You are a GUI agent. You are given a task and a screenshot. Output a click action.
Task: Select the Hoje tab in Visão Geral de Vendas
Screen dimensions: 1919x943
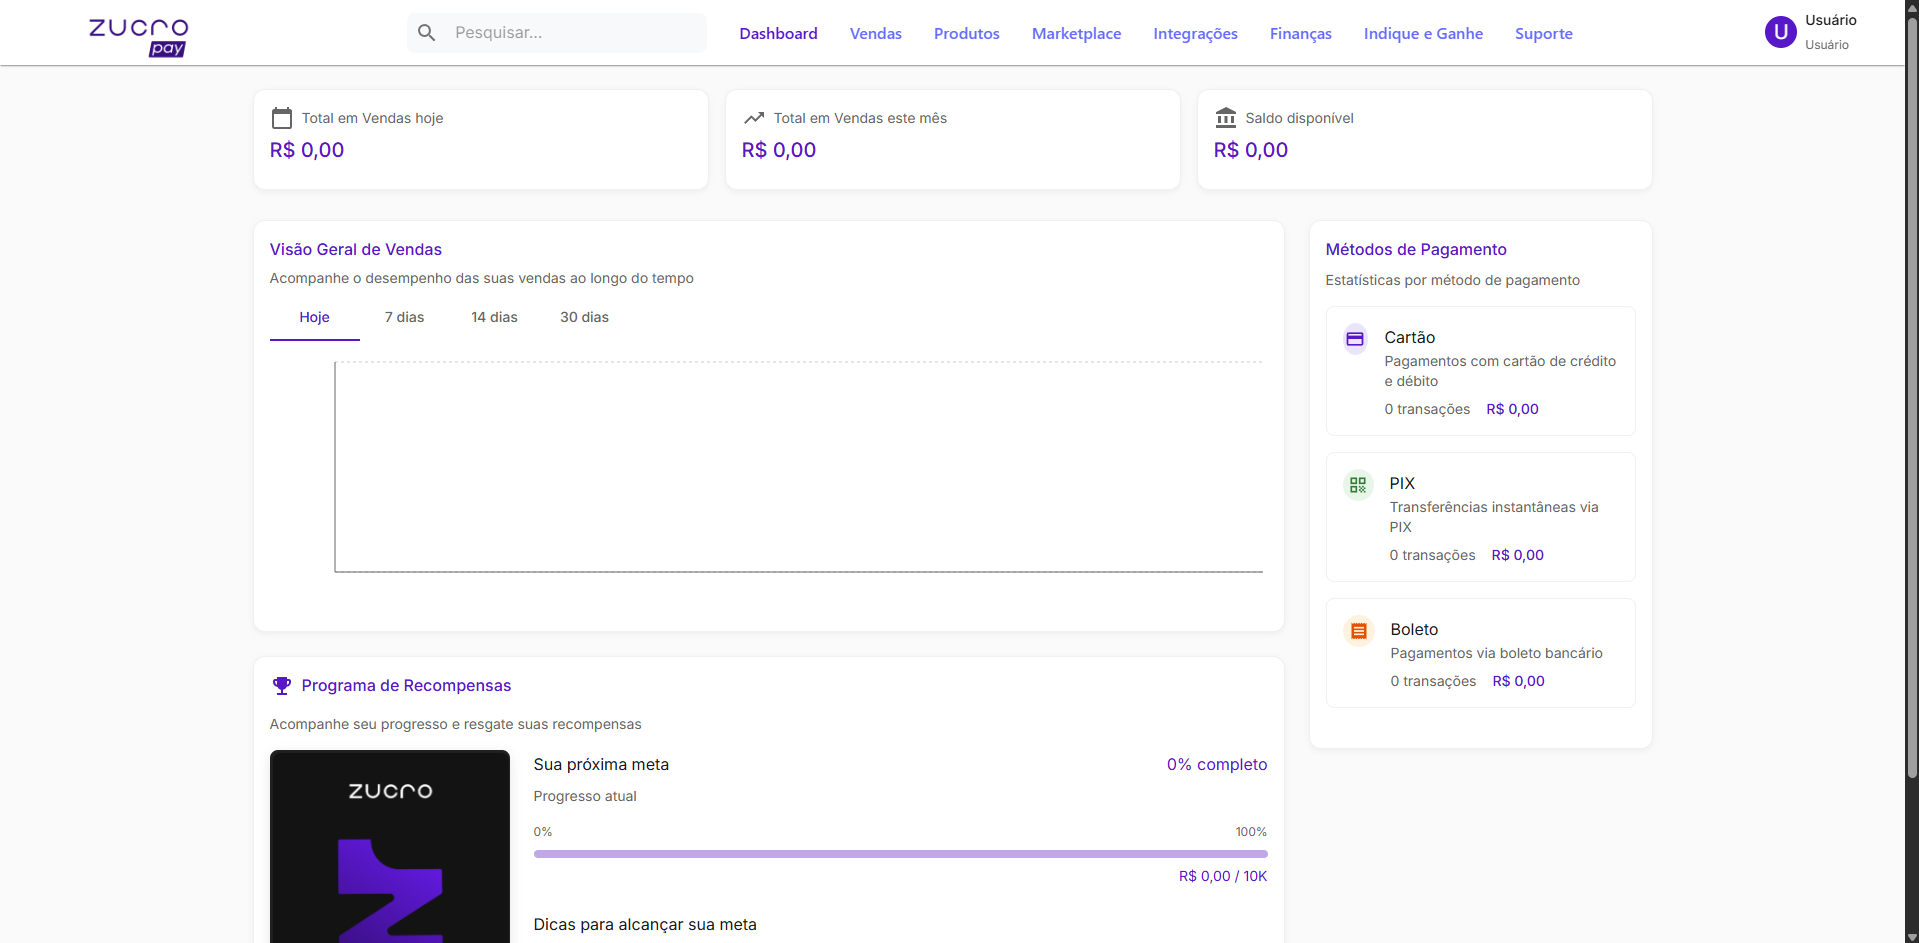click(x=314, y=317)
